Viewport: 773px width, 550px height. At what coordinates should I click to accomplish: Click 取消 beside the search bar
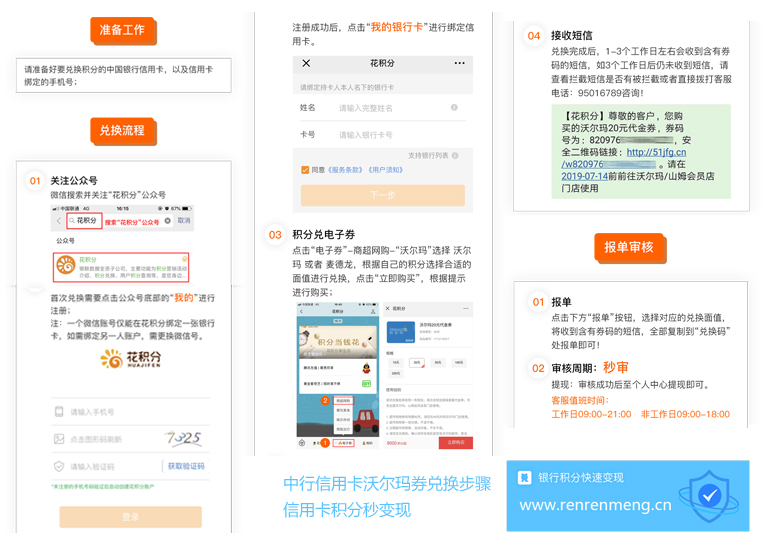(184, 221)
